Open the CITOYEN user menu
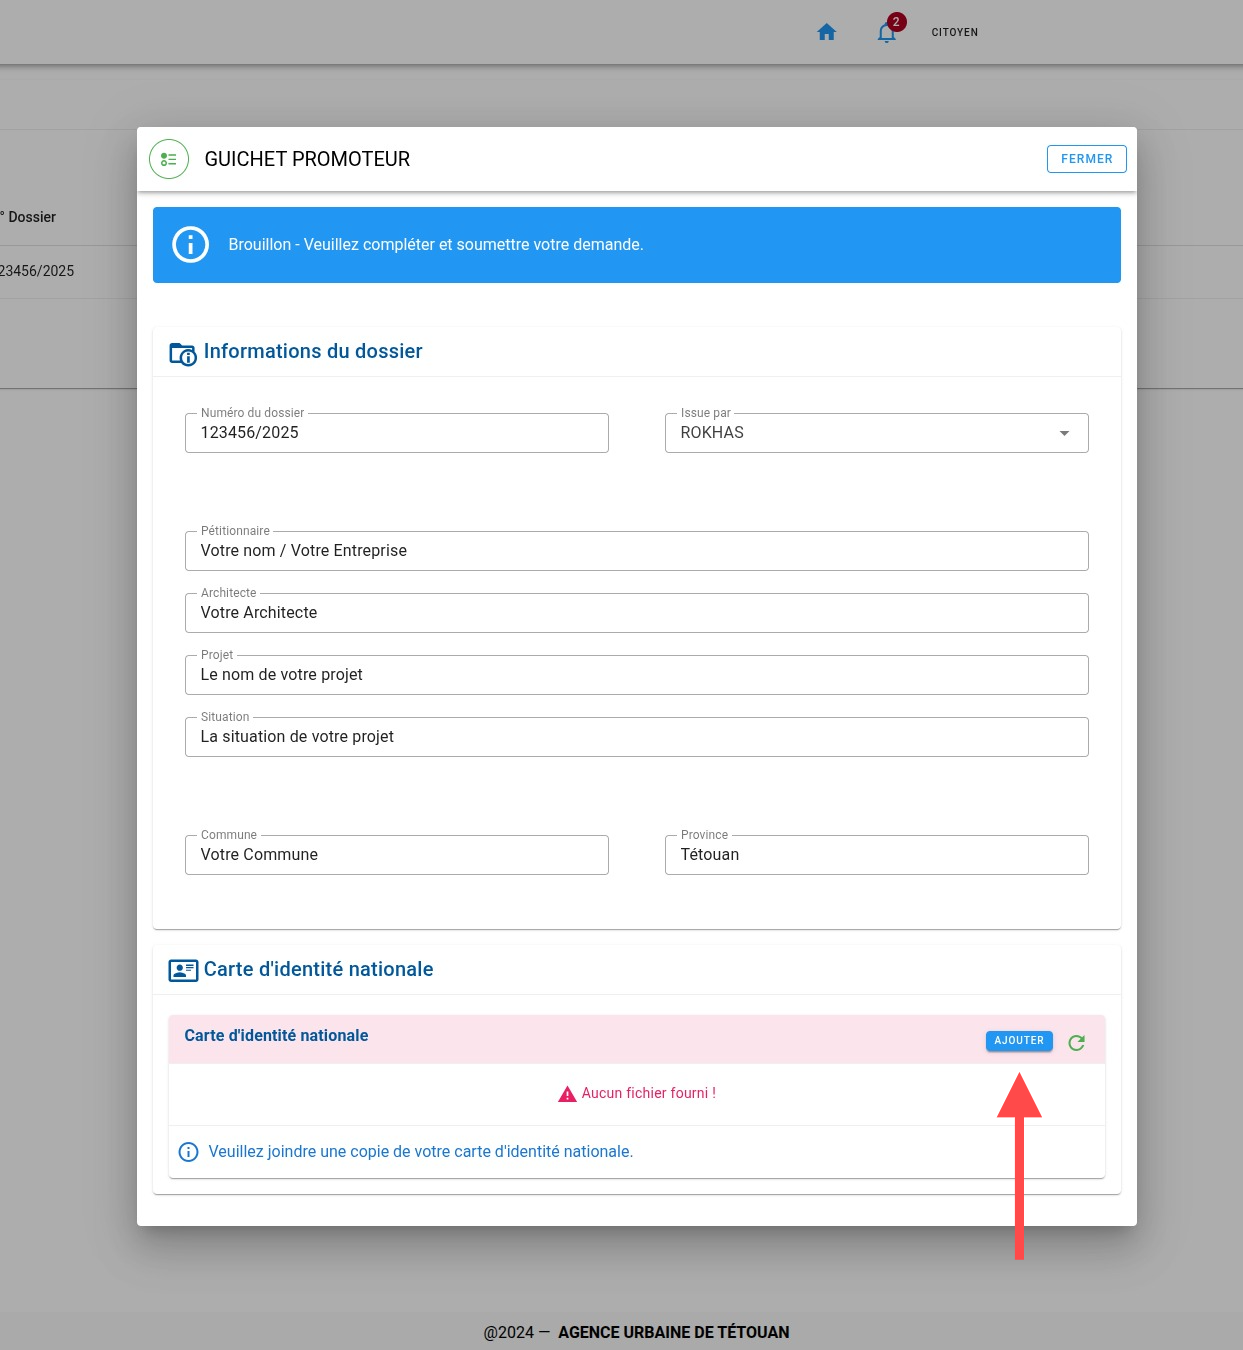Screen dimensions: 1243x1350 click(x=954, y=32)
